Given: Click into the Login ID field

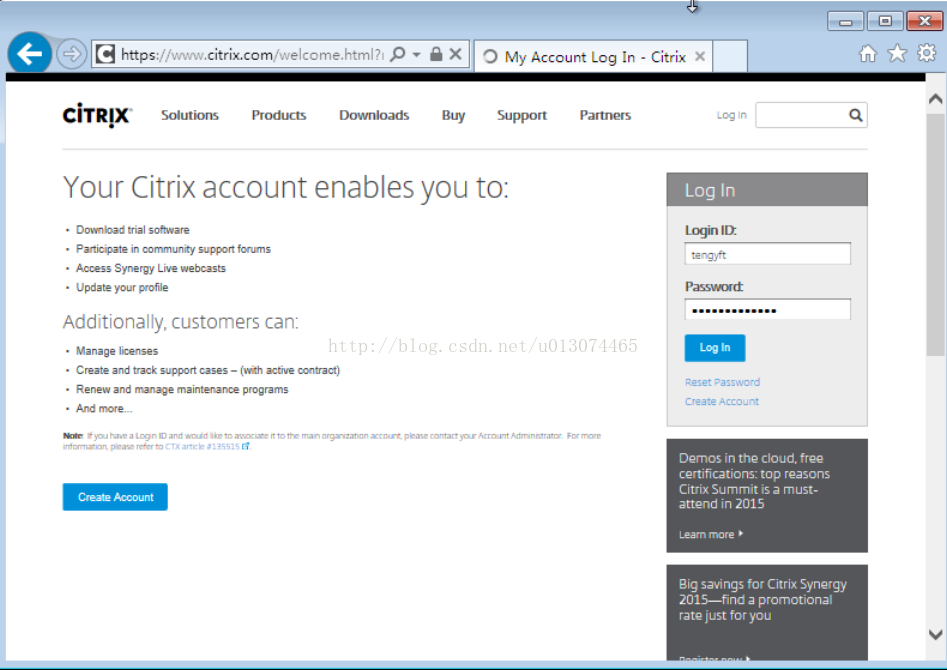Looking at the screenshot, I should (x=767, y=255).
